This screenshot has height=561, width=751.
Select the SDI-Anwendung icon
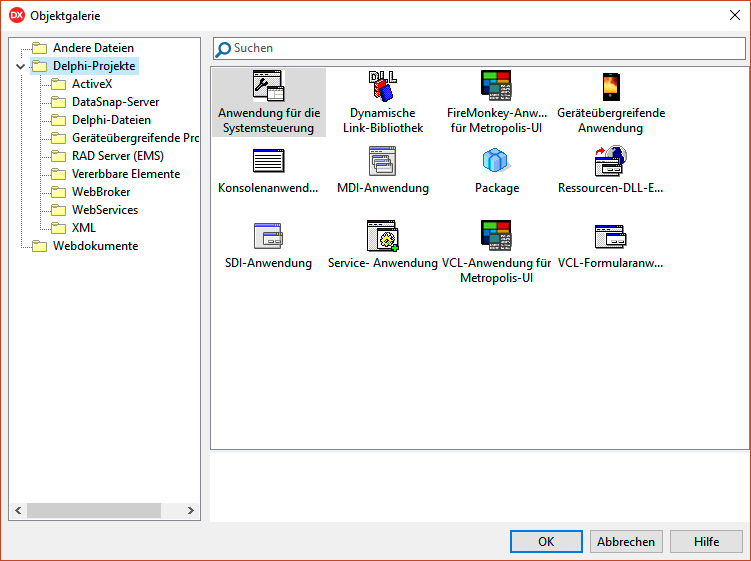(x=268, y=236)
